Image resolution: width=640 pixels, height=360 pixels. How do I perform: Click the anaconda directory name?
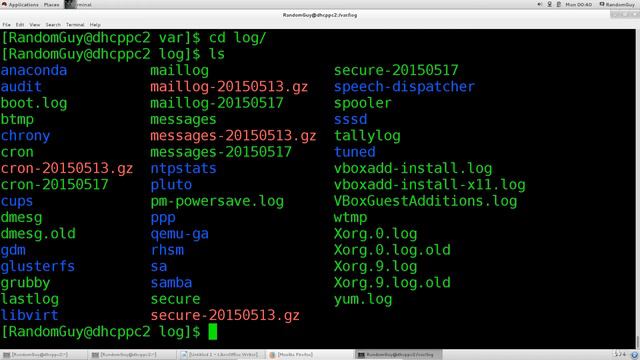[34, 70]
